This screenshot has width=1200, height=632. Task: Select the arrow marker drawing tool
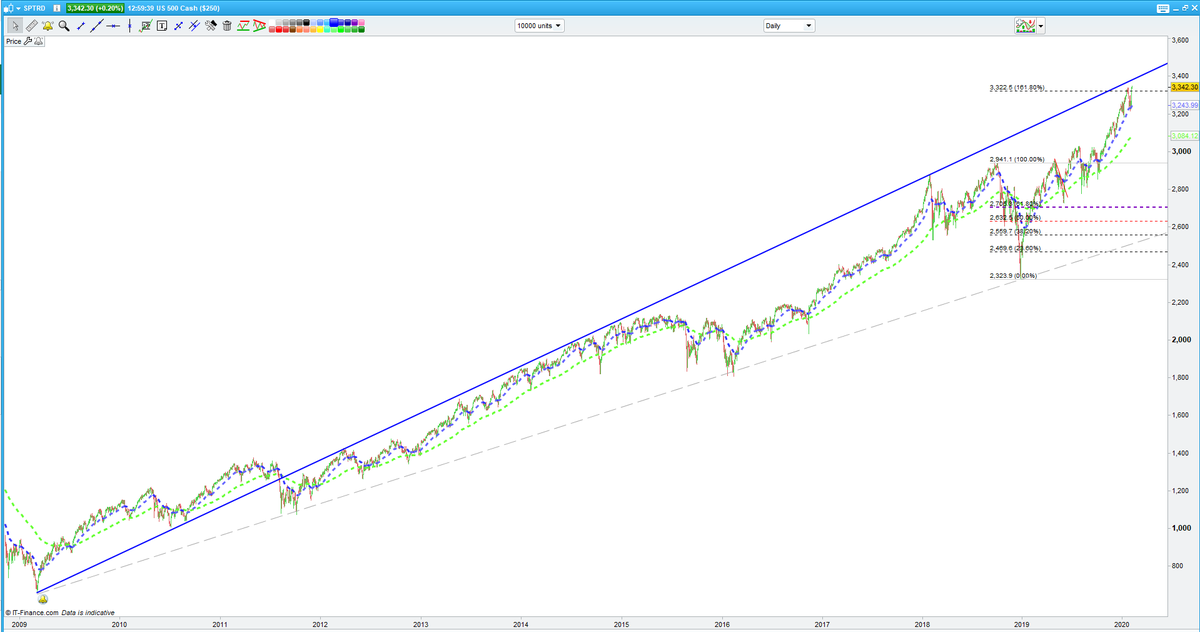(178, 25)
